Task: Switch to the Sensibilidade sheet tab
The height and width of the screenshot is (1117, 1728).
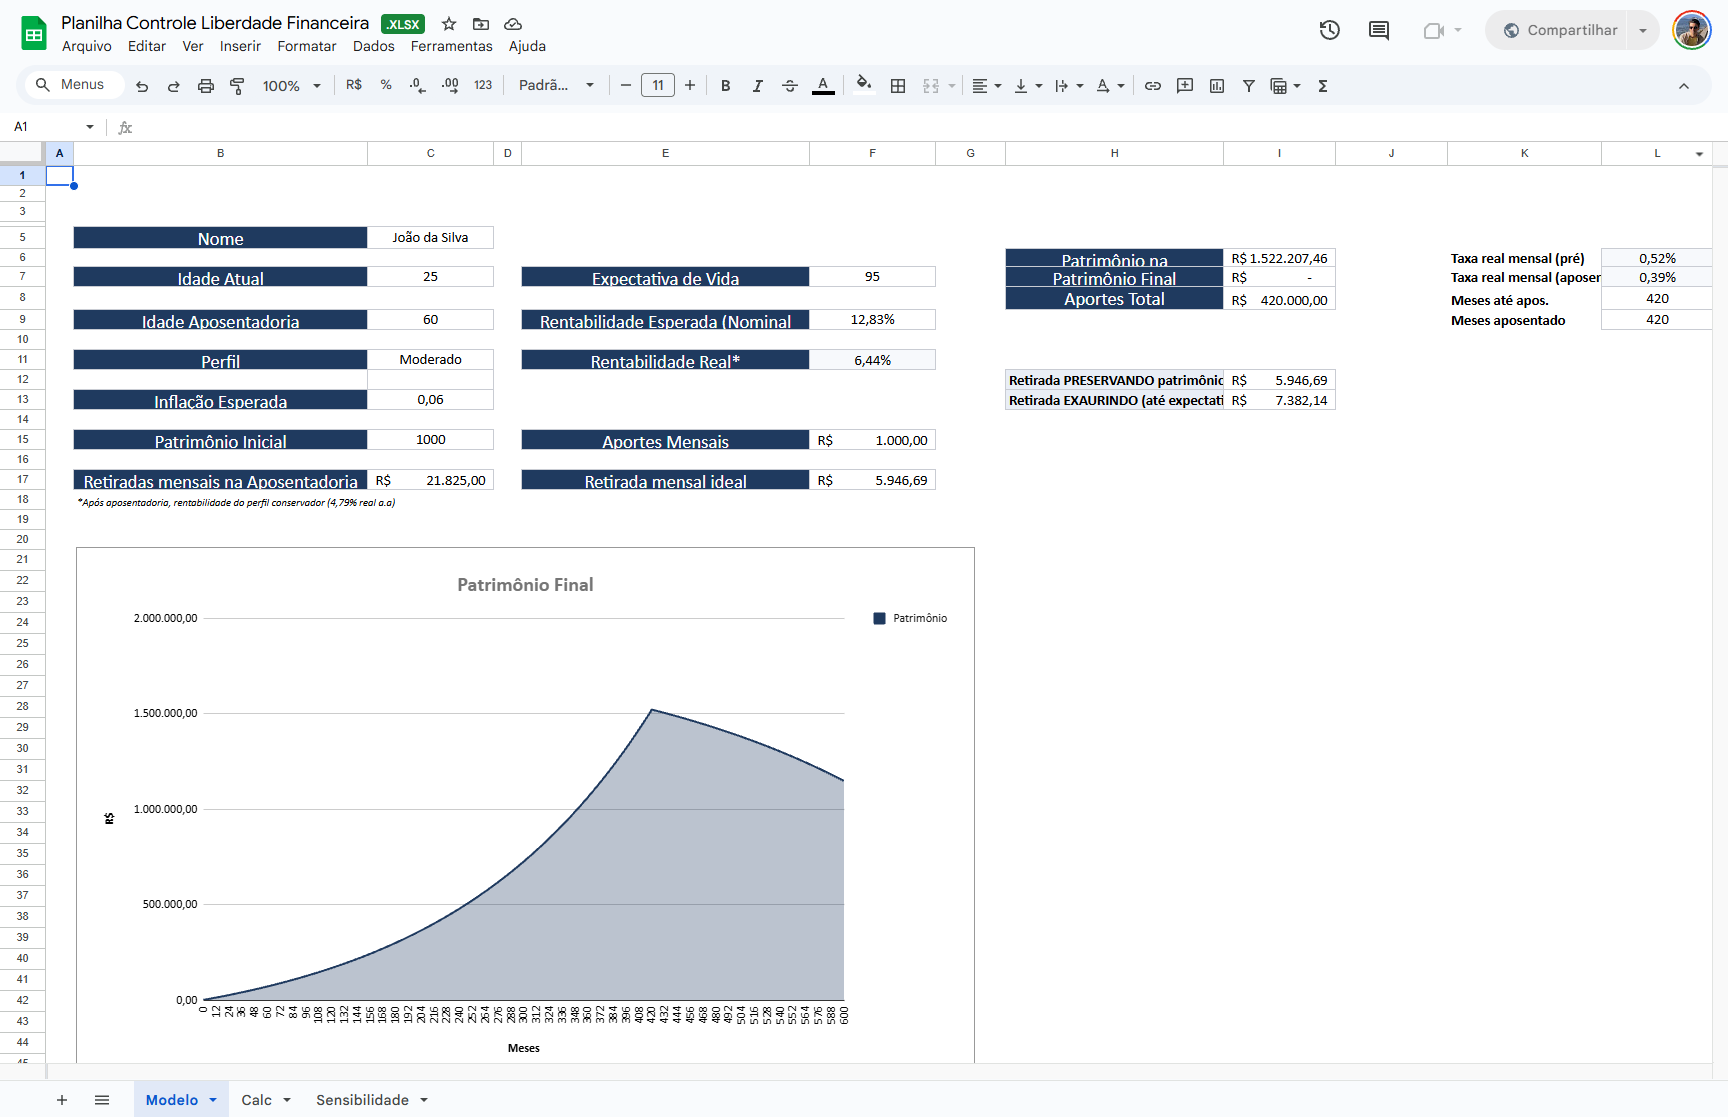Action: [362, 1100]
